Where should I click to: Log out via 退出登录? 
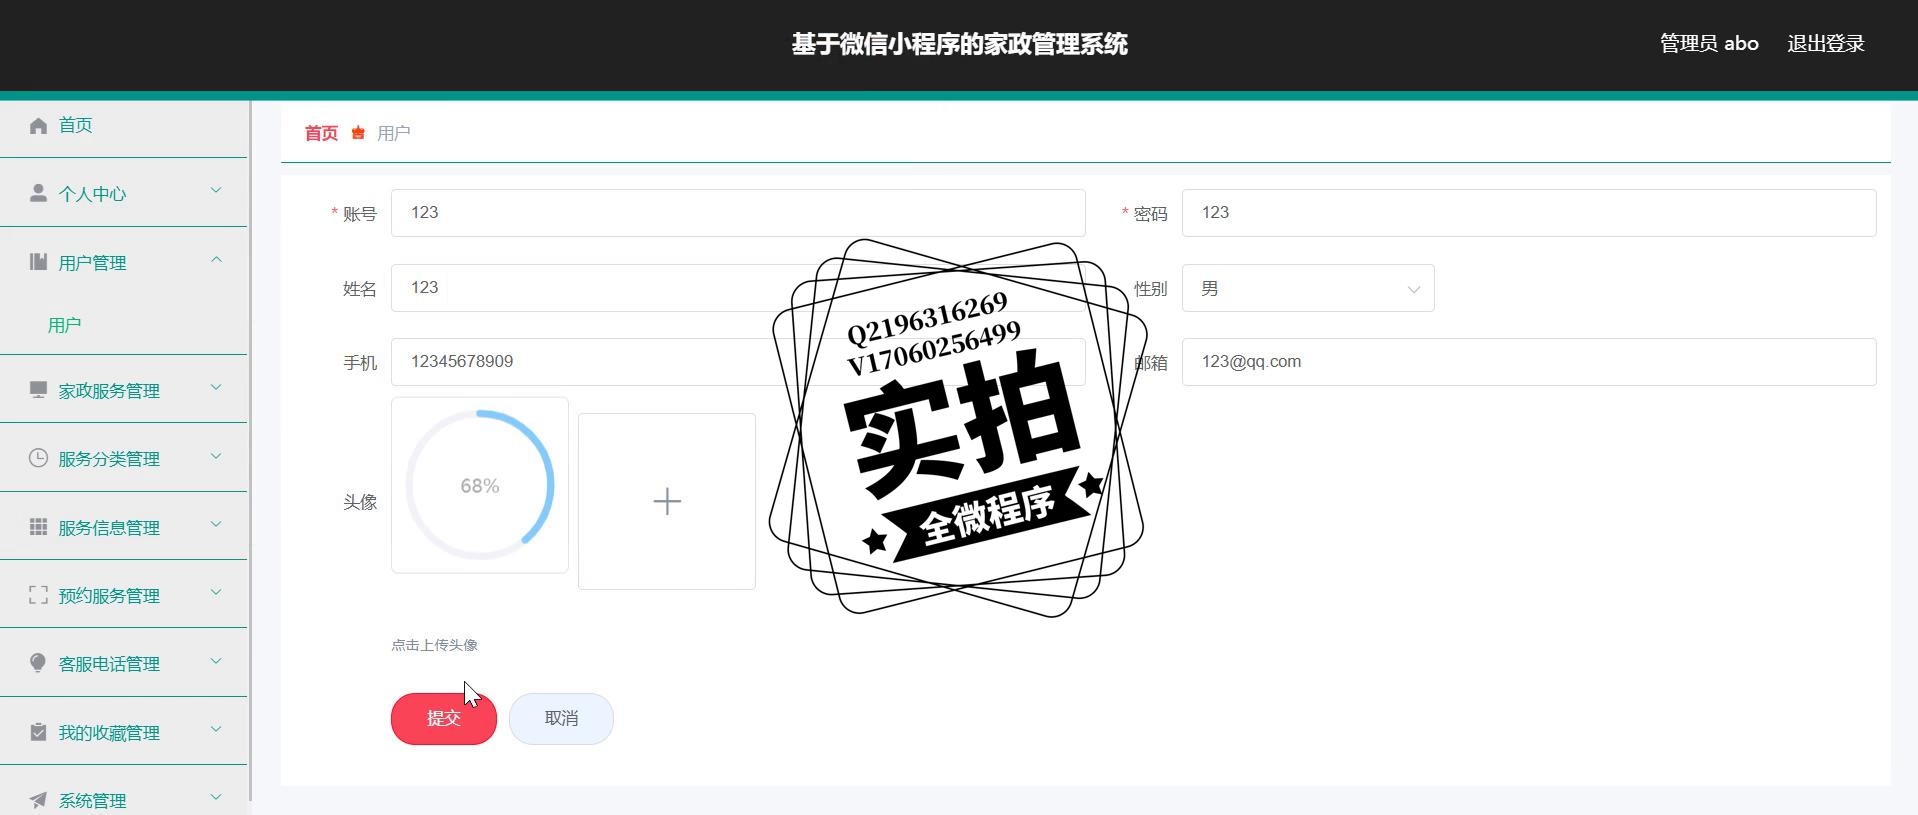tap(1825, 43)
